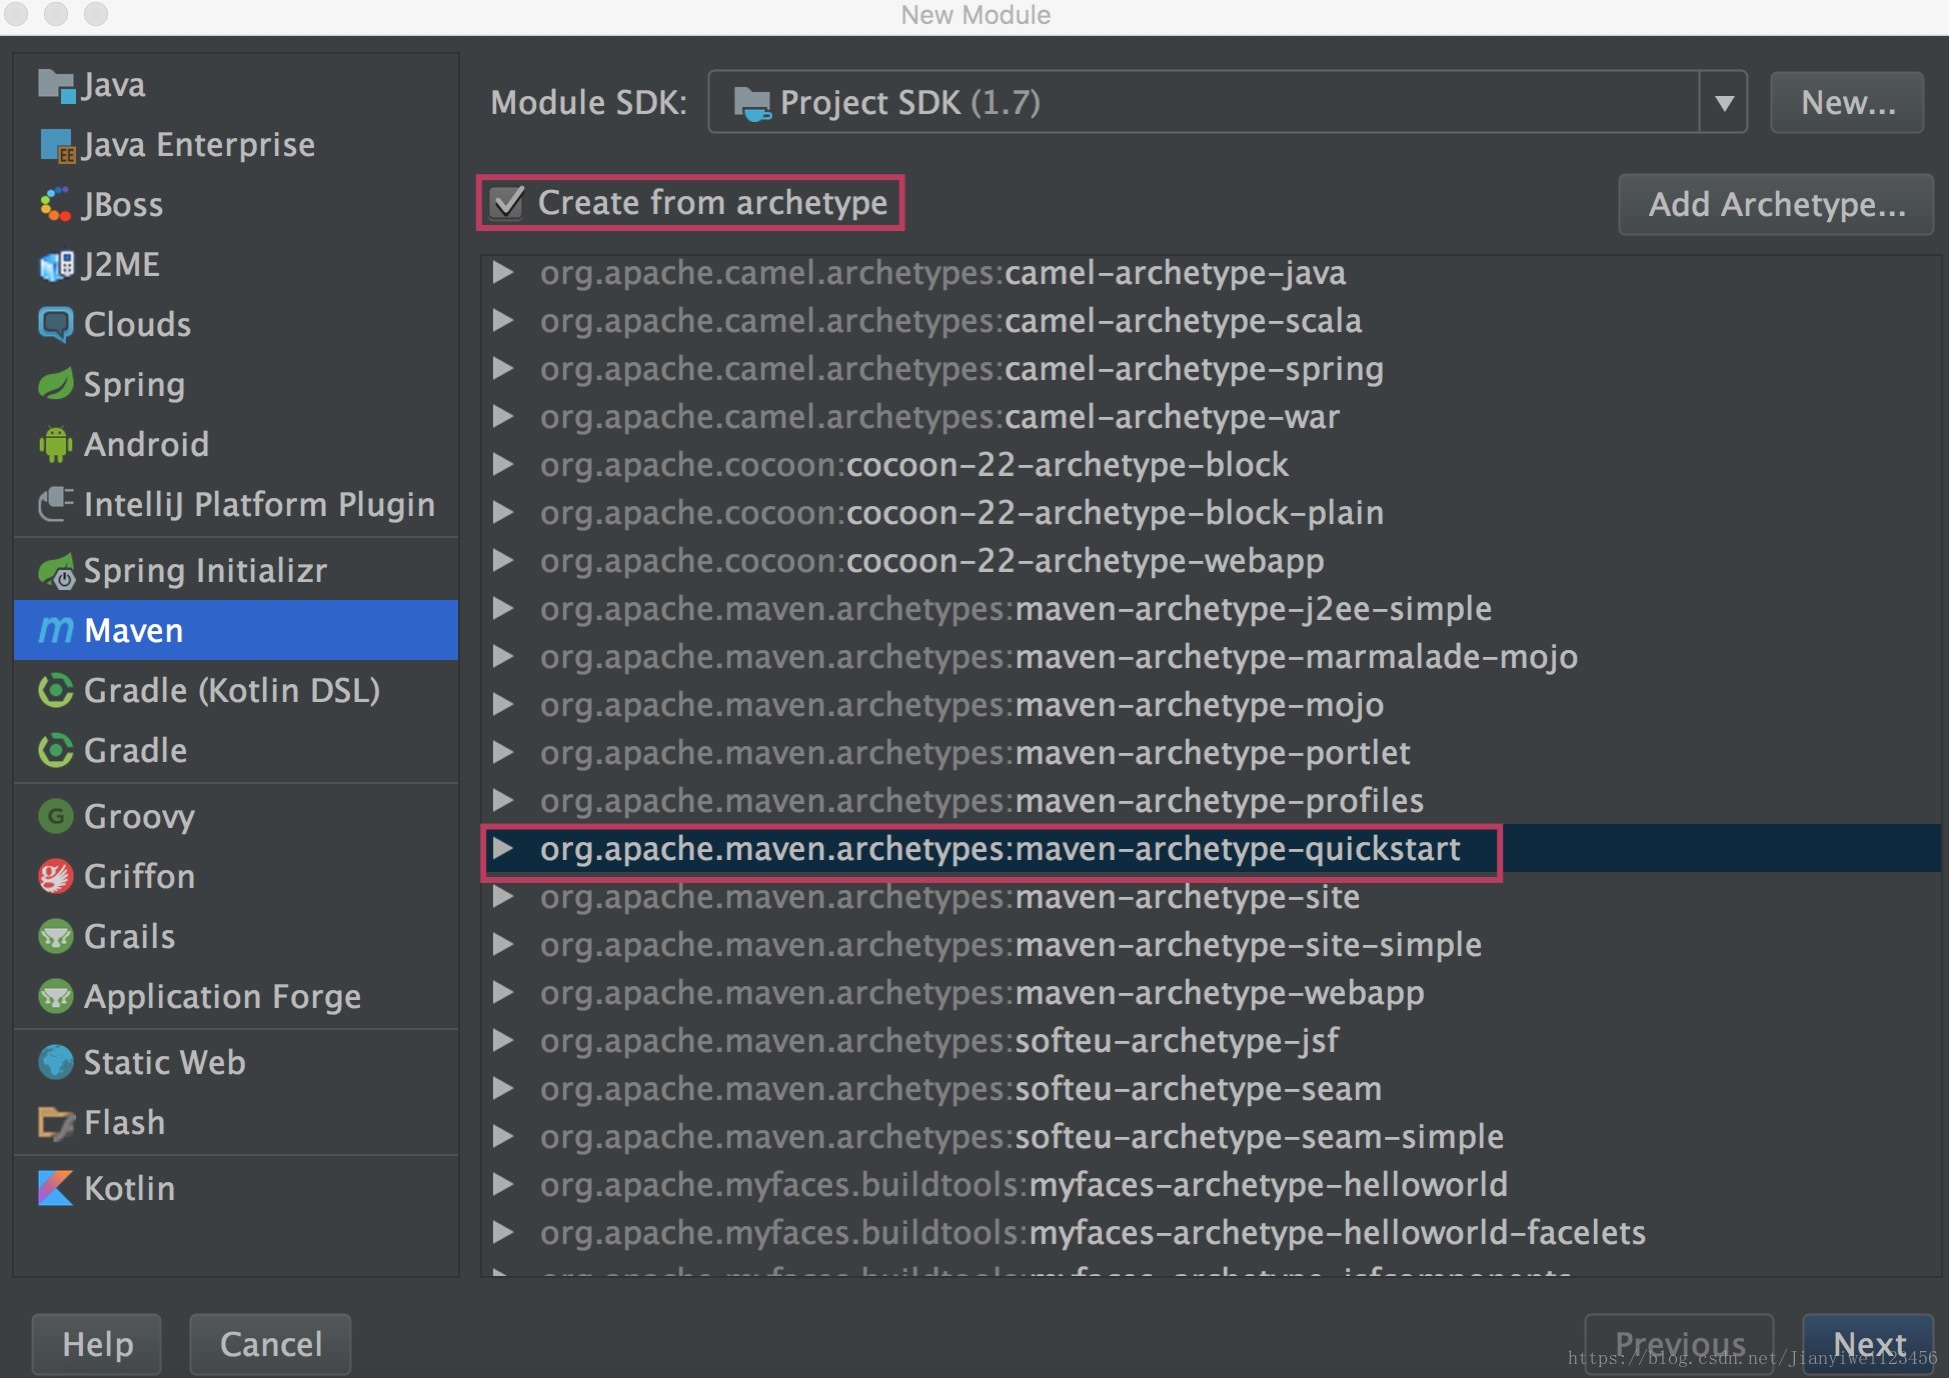The image size is (1949, 1378).
Task: Select Static Web project type
Action: point(236,1063)
